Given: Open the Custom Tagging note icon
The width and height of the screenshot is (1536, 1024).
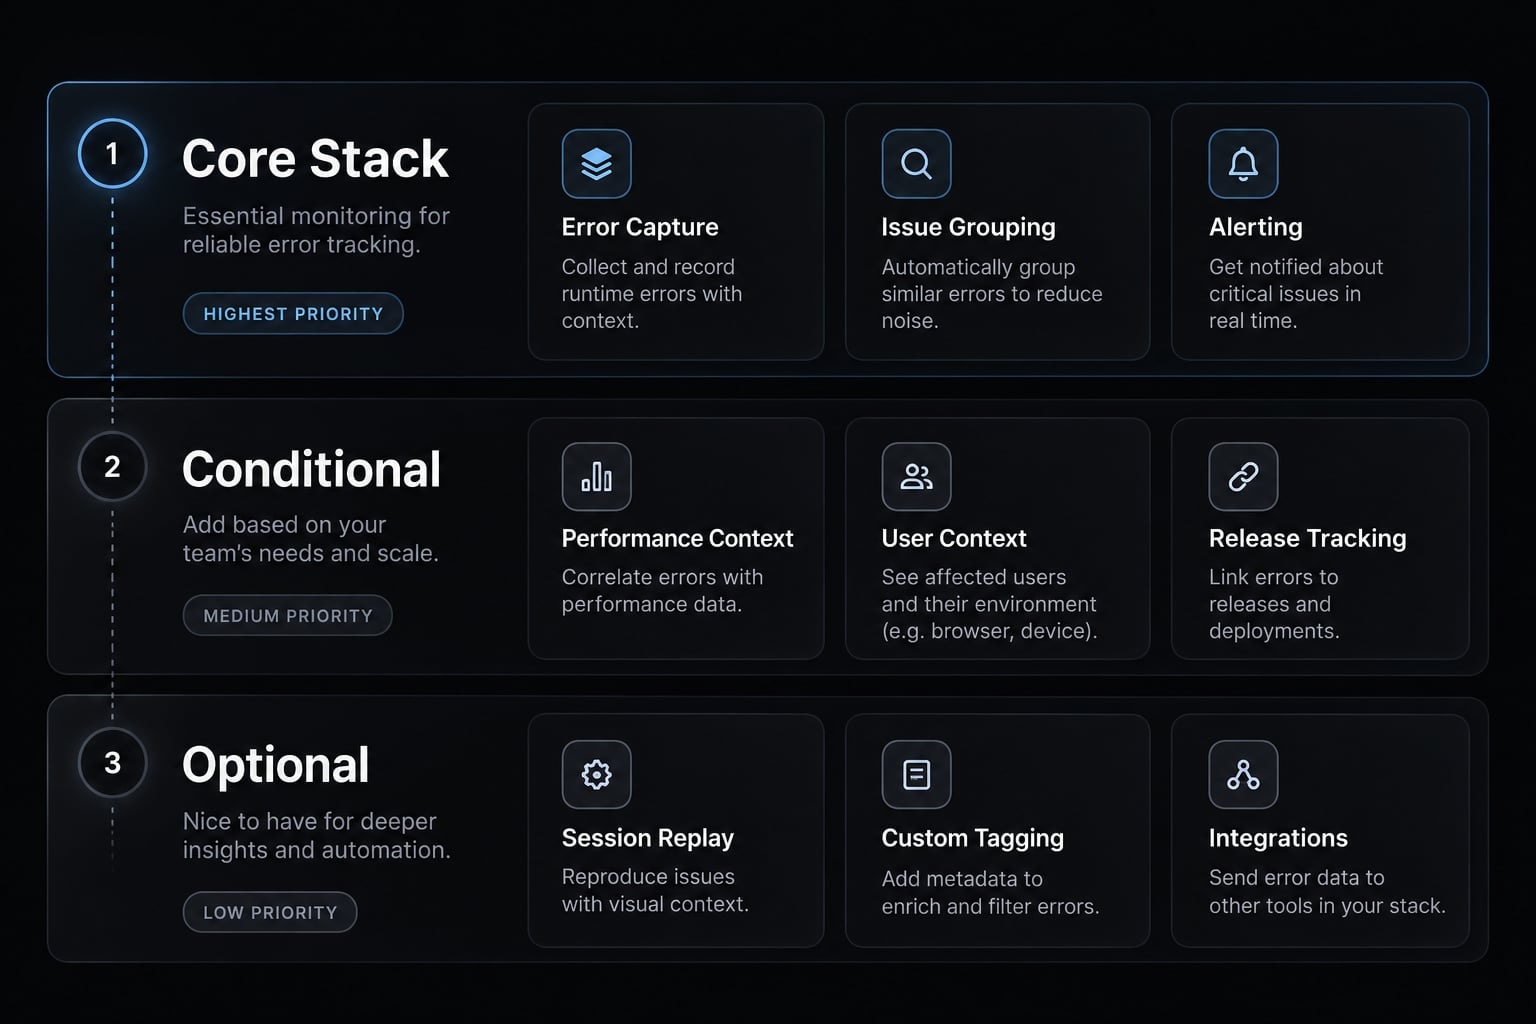Looking at the screenshot, I should pyautogui.click(x=916, y=774).
